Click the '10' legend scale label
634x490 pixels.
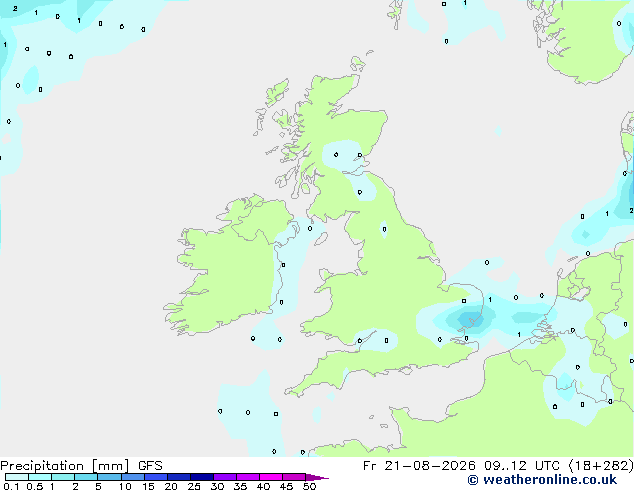[x=125, y=486]
